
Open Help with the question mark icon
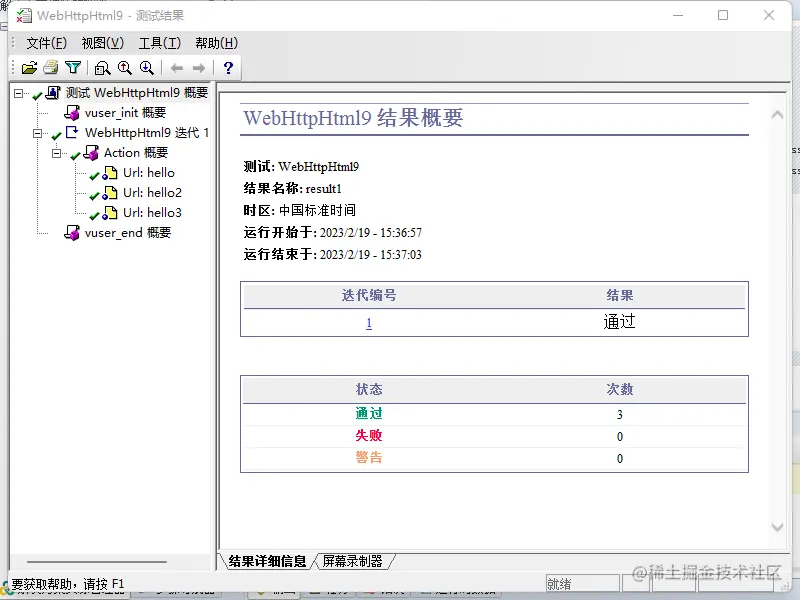click(227, 68)
